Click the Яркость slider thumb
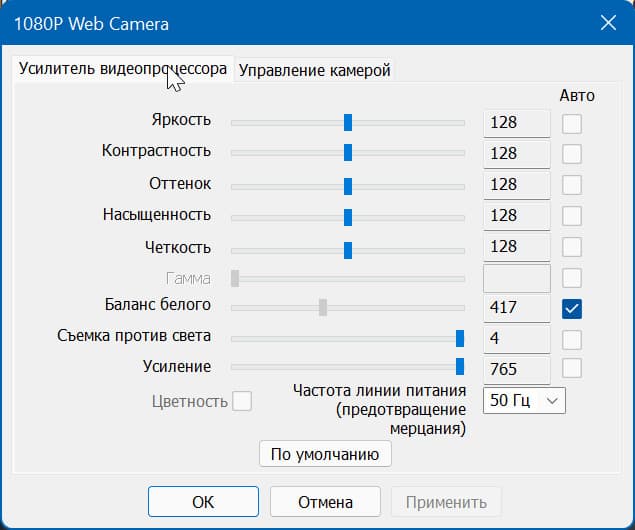The width and height of the screenshot is (635, 530). coord(348,122)
